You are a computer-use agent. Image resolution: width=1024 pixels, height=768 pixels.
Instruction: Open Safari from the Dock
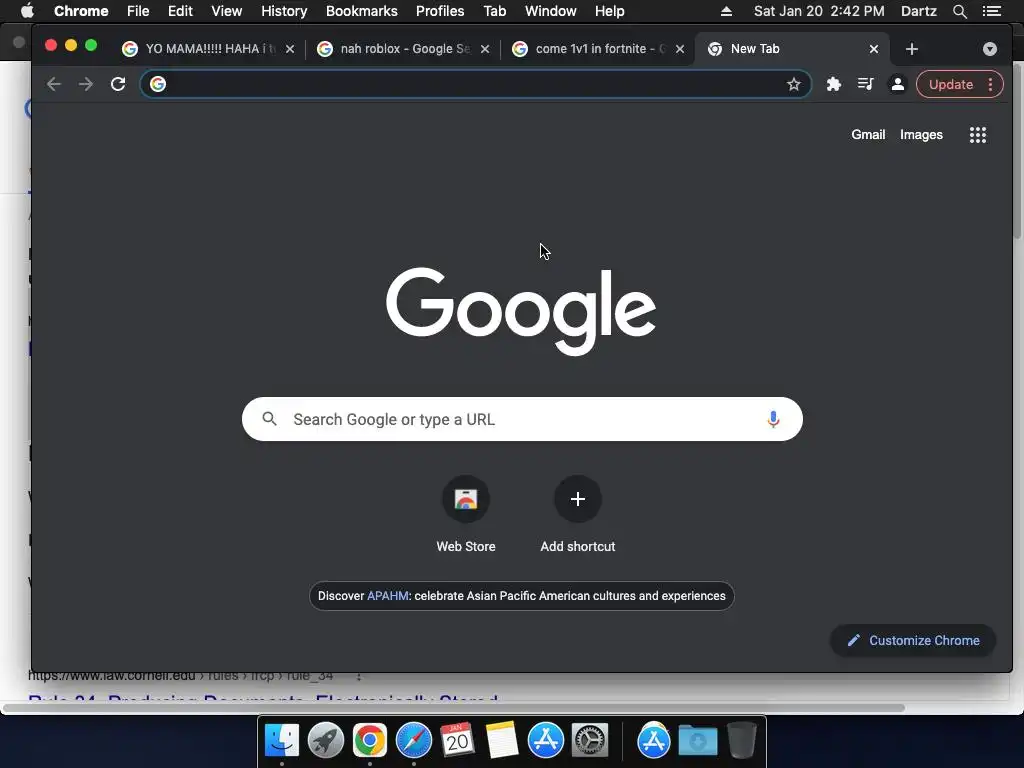pyautogui.click(x=413, y=741)
